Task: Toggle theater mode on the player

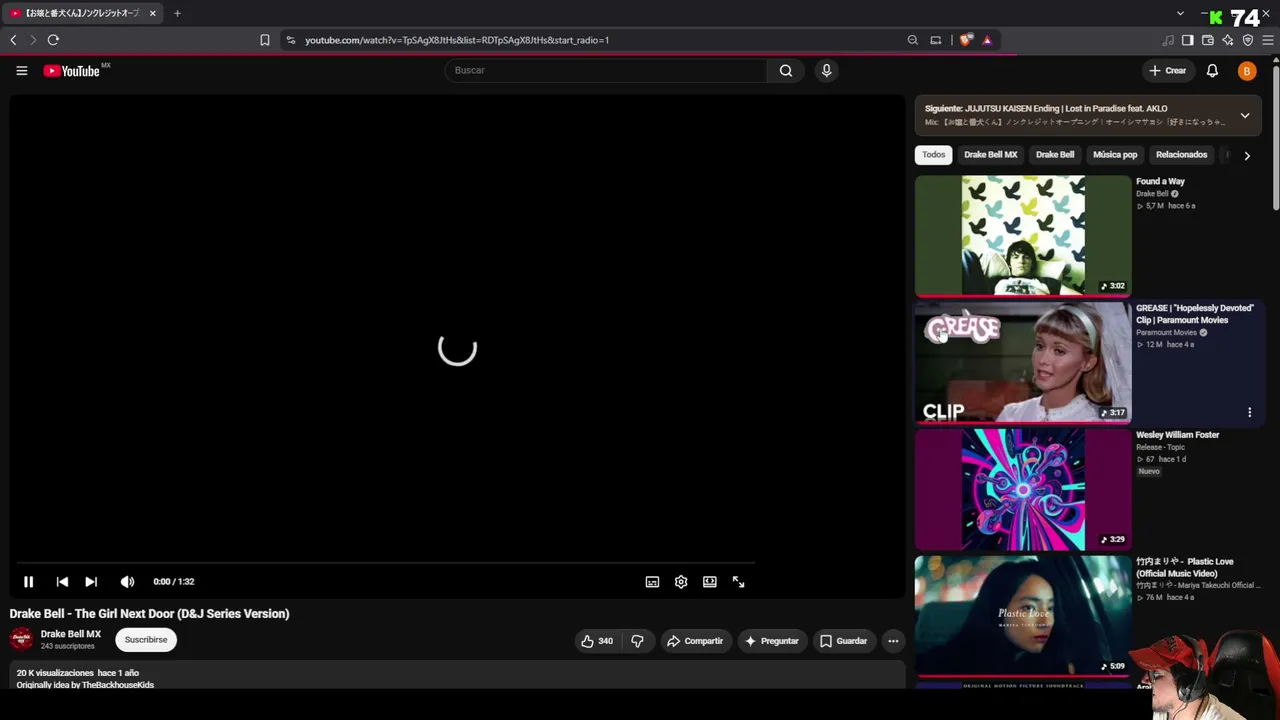Action: coord(710,582)
